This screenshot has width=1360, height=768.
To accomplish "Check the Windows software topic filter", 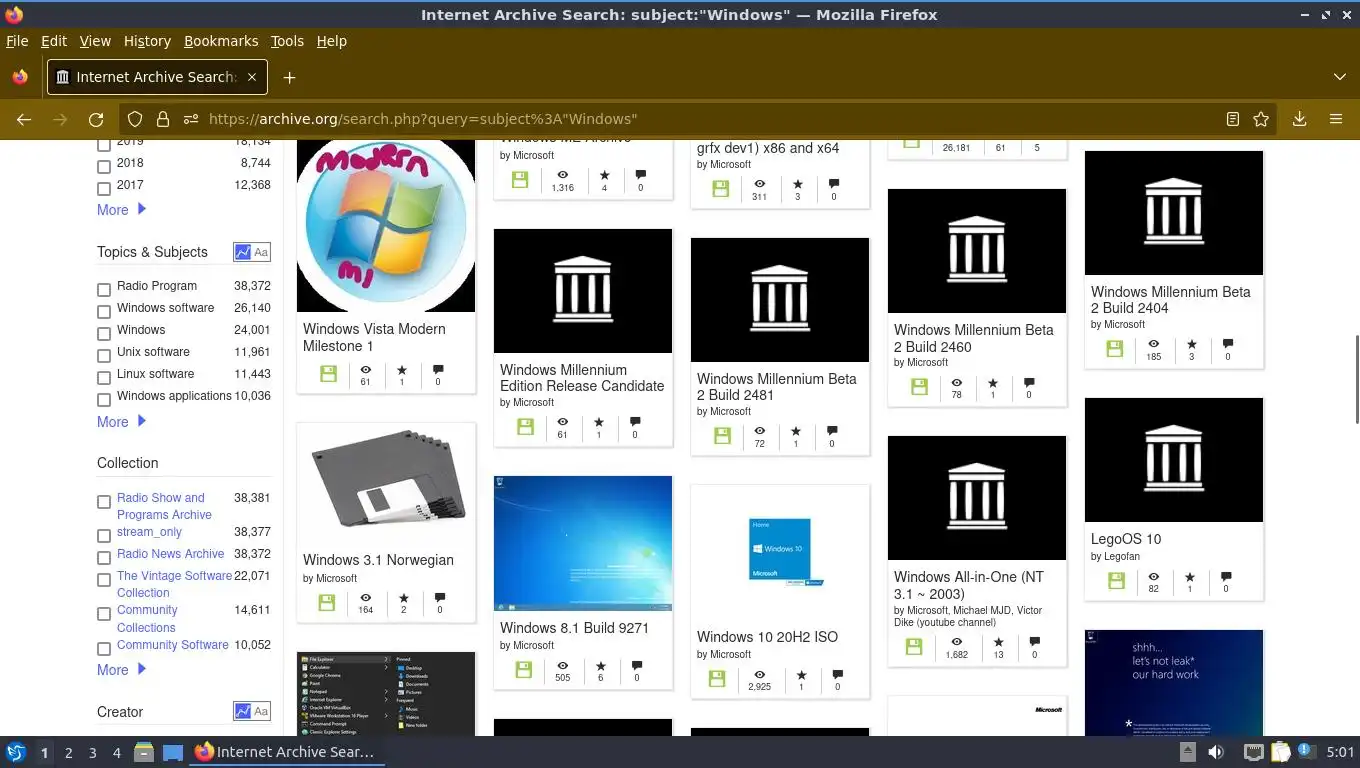I will click(104, 311).
